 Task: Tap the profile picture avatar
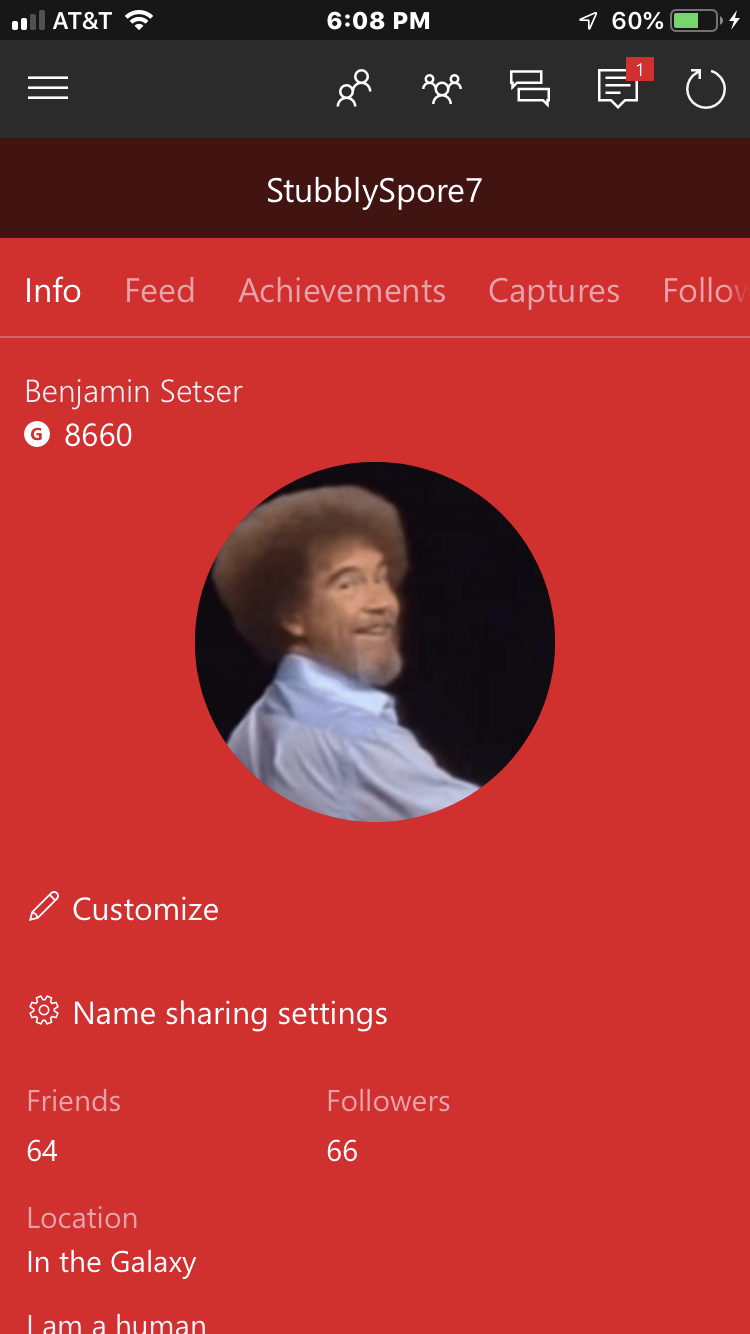coord(375,642)
